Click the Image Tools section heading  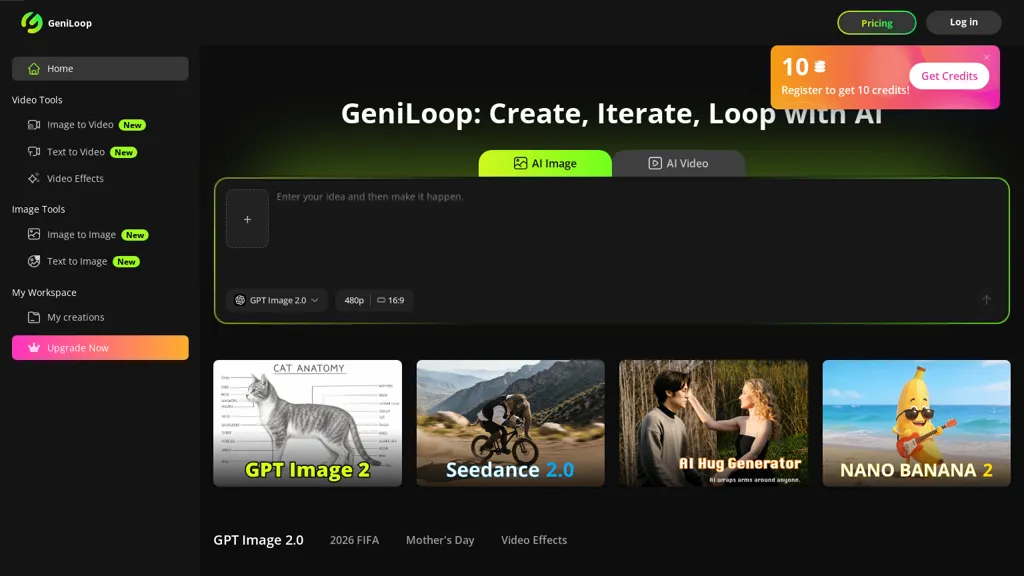coord(39,209)
